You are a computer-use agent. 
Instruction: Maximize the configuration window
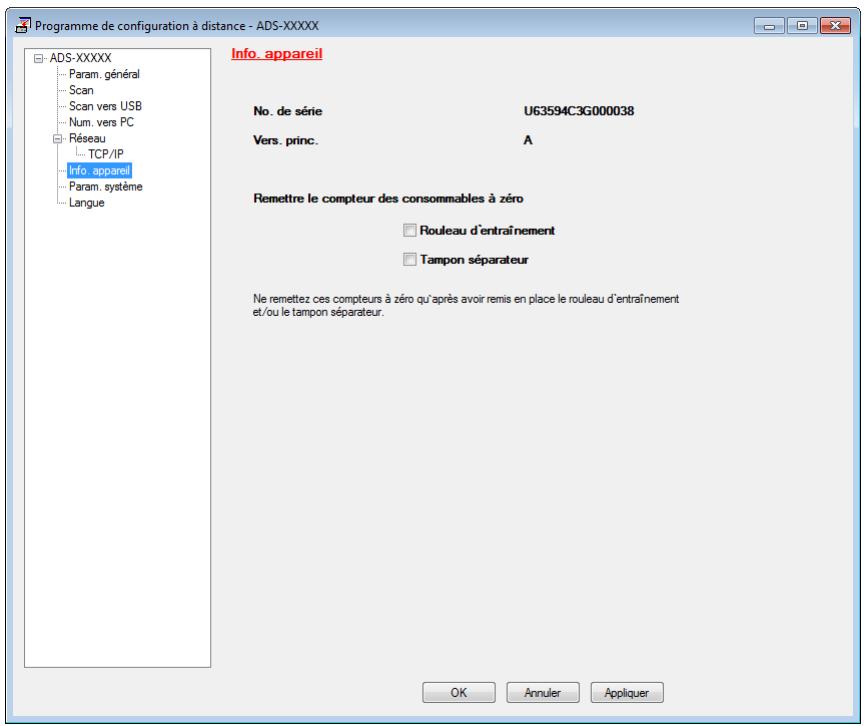[802, 25]
